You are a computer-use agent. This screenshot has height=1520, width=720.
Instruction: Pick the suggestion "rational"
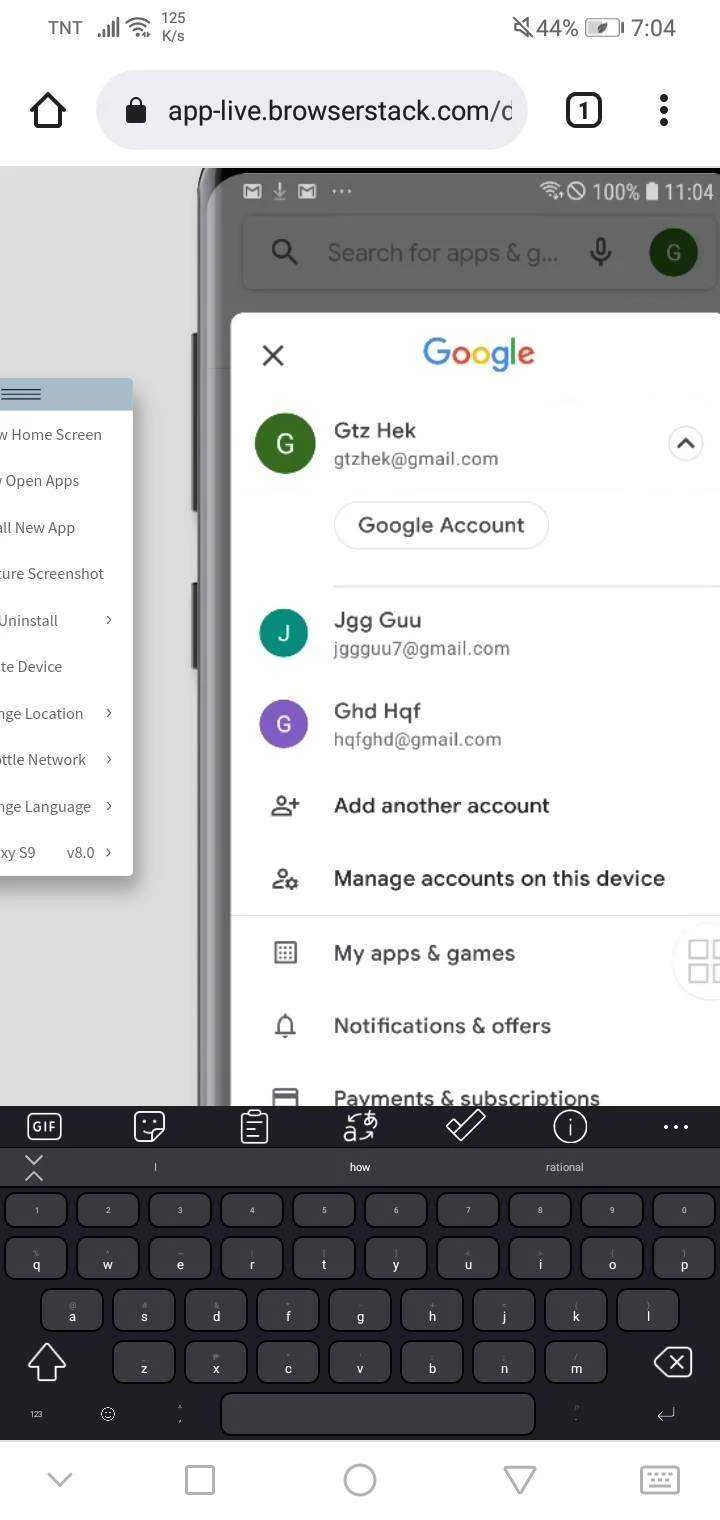click(x=565, y=1167)
